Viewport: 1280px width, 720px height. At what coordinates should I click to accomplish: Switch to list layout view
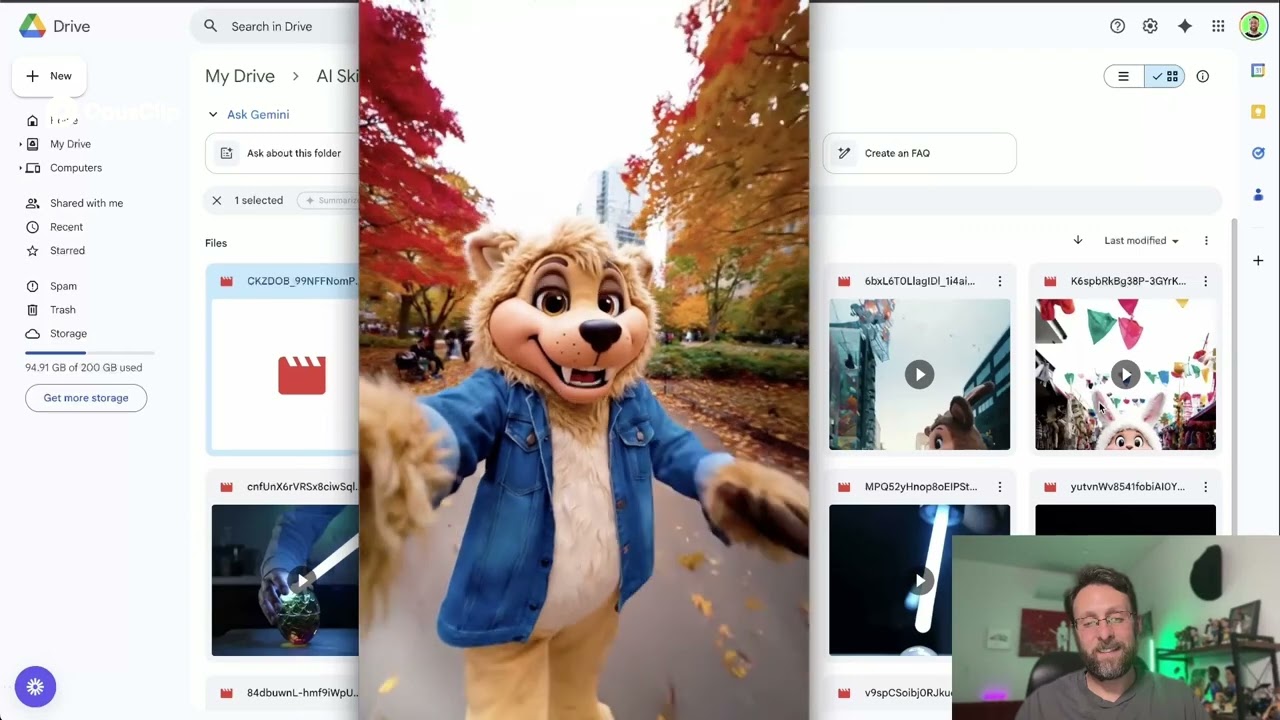coord(1124,76)
